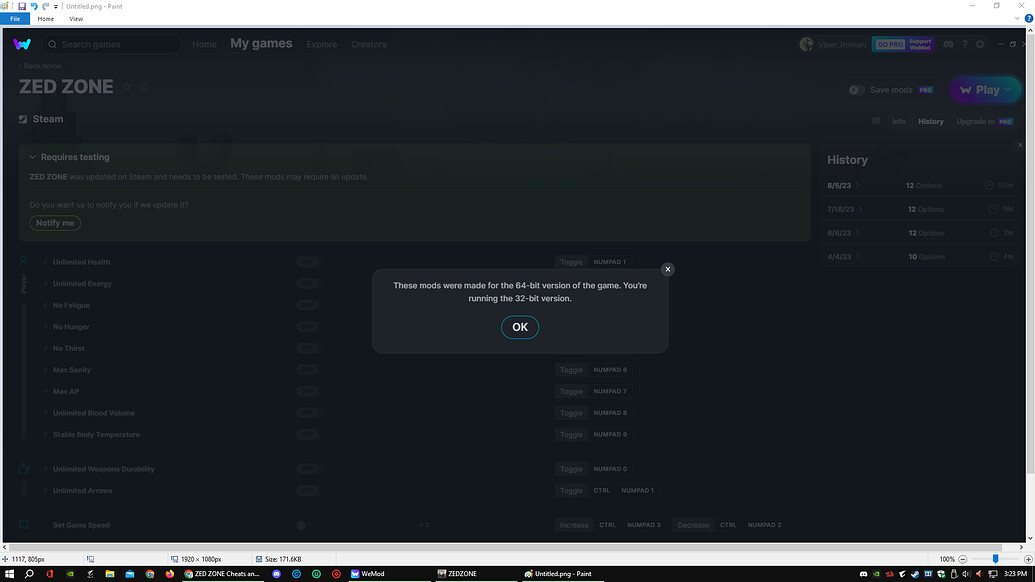Click the Redo arrow in Paint's title bar
1035x582 pixels.
click(45, 6)
